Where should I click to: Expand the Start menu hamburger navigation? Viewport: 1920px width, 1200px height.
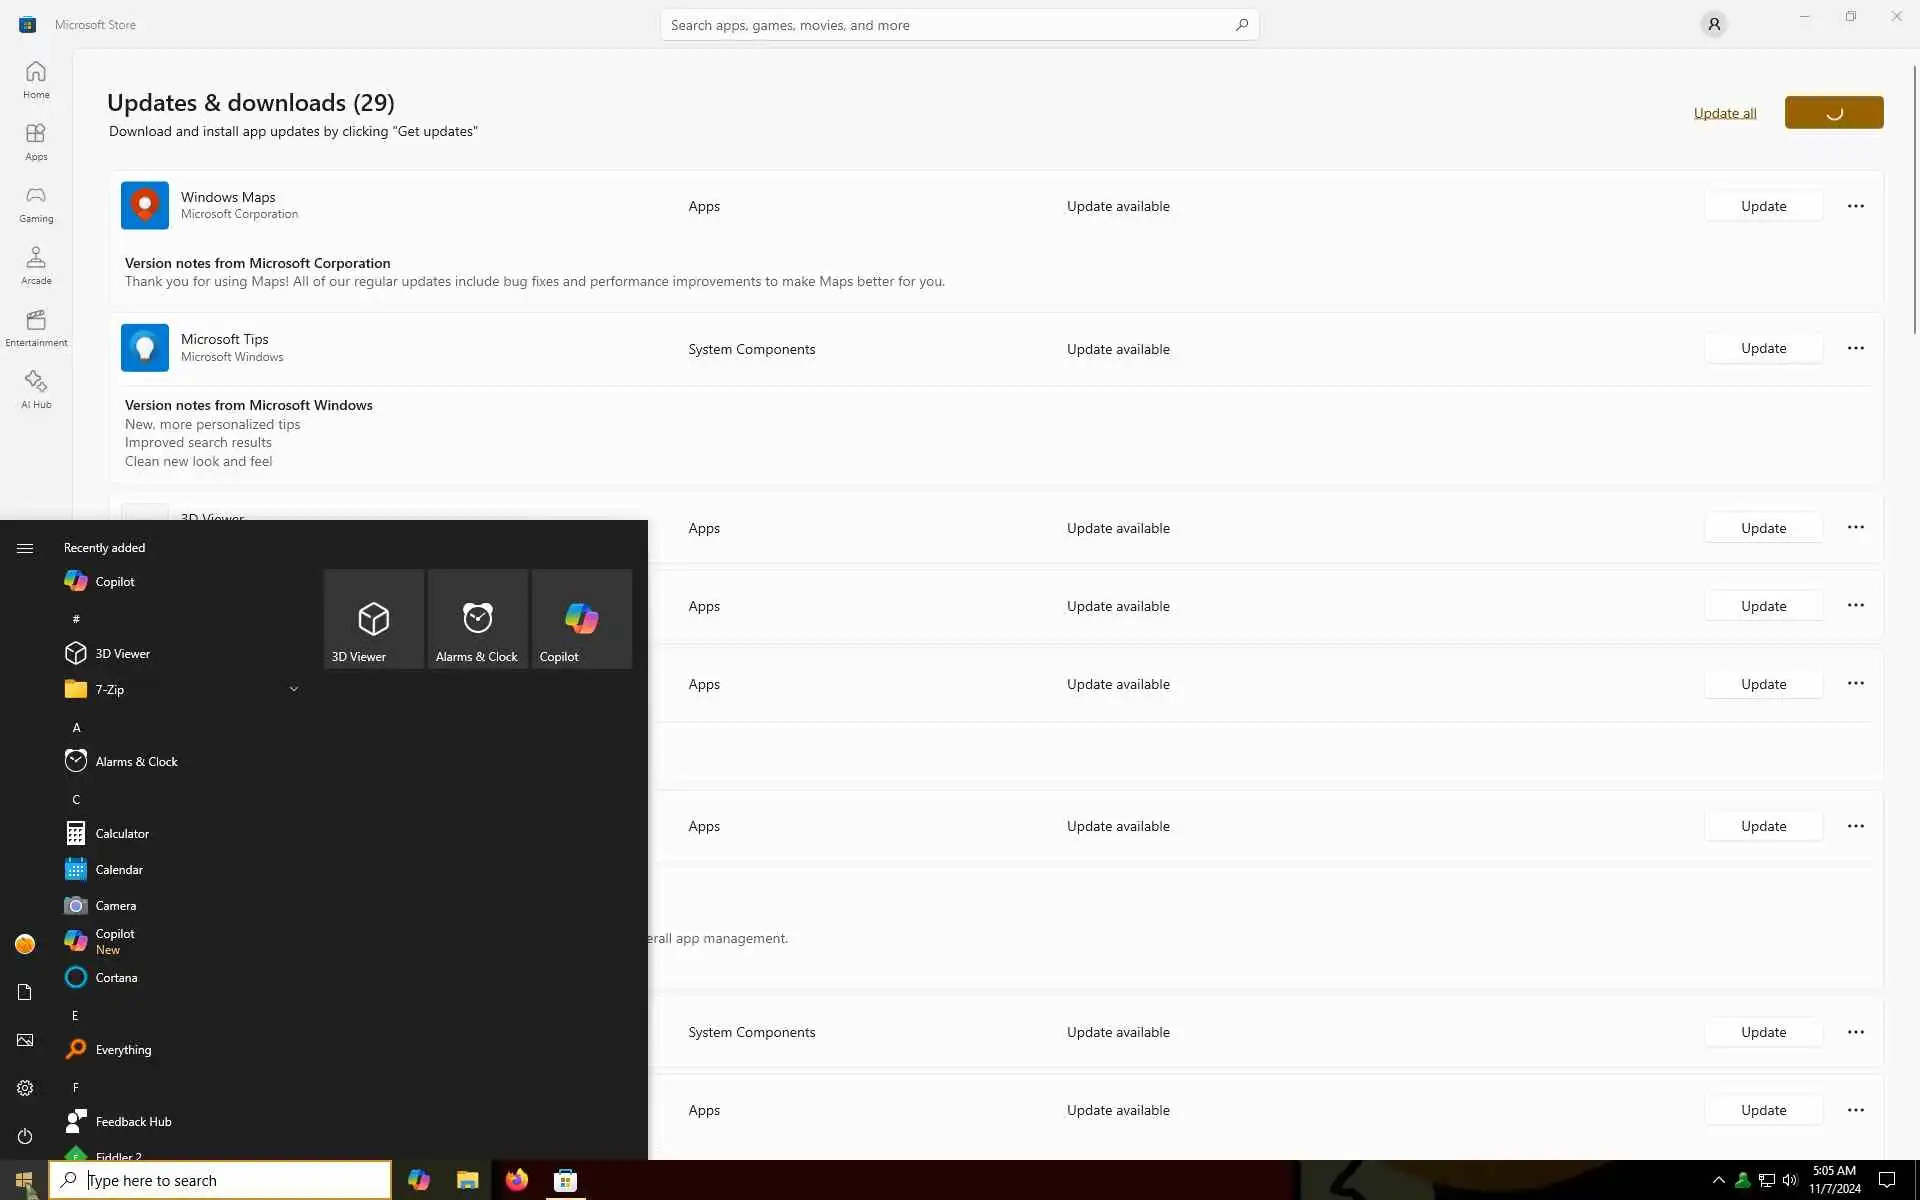pyautogui.click(x=25, y=548)
